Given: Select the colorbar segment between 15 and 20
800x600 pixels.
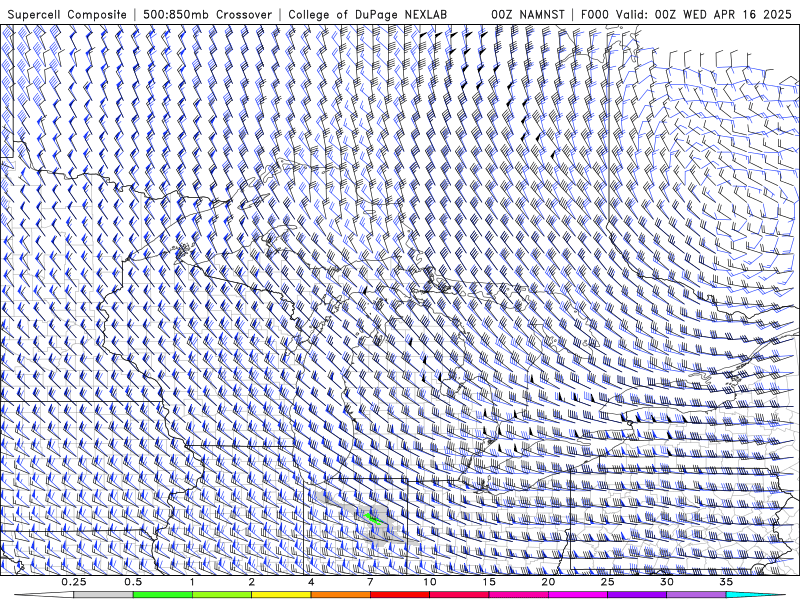Looking at the screenshot, I should click(x=518, y=595).
